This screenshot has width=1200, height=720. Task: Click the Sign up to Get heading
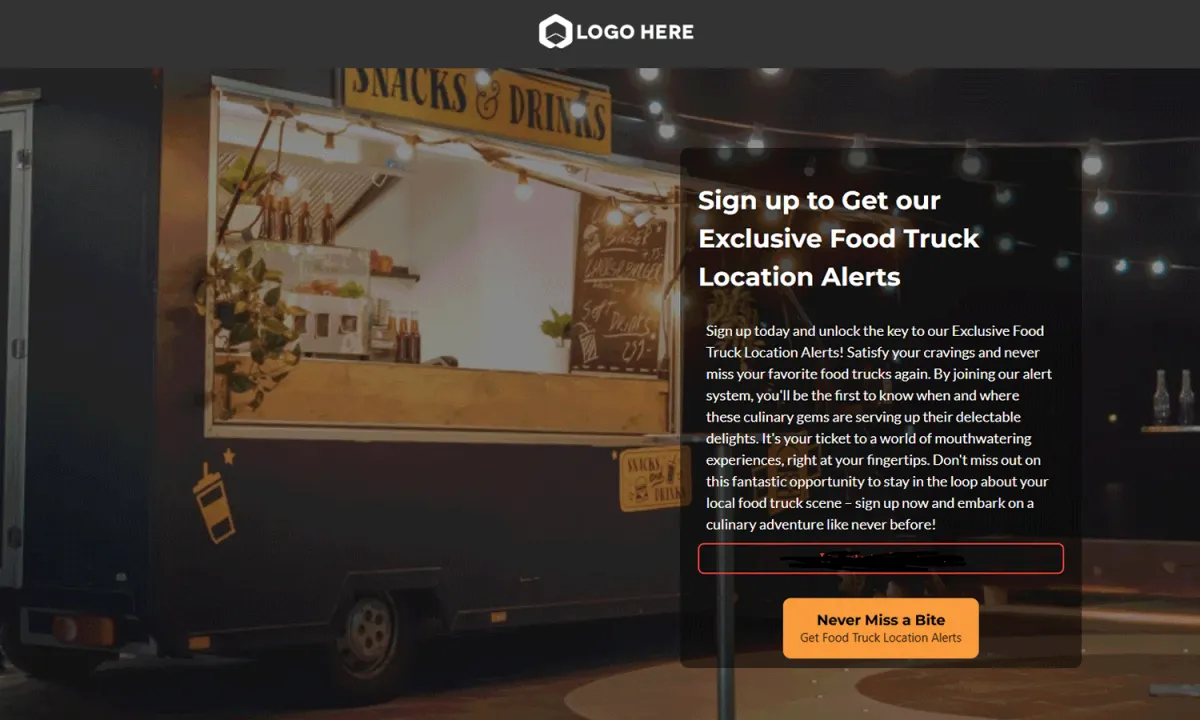819,200
